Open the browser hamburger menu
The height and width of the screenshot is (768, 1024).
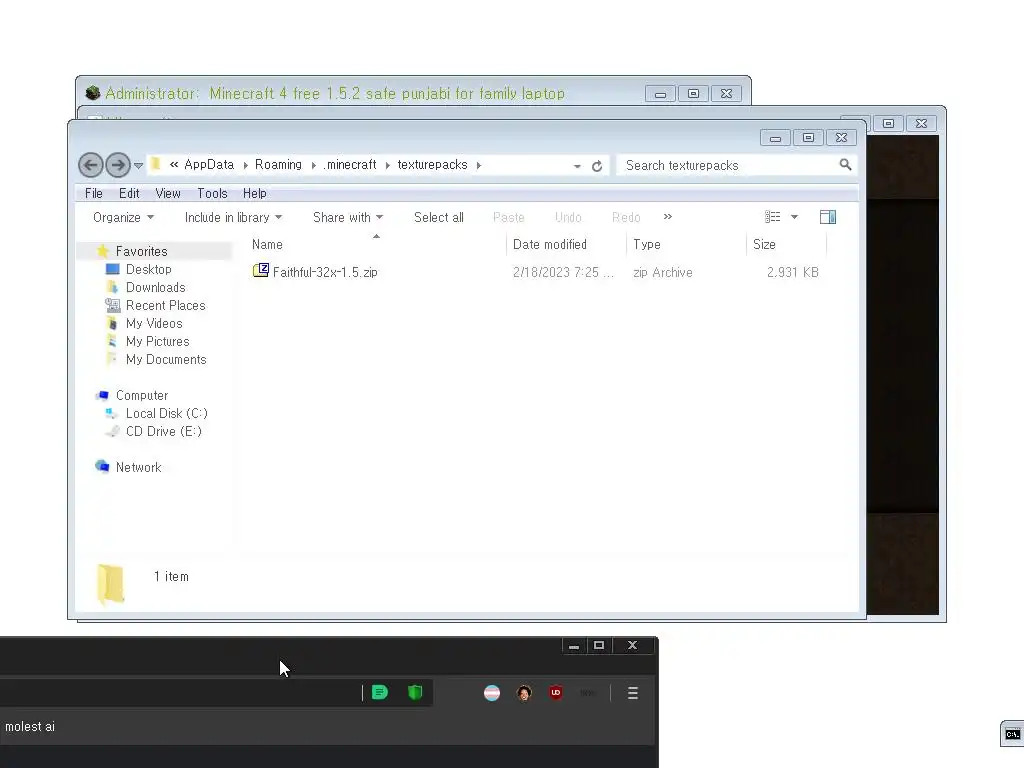[x=633, y=693]
